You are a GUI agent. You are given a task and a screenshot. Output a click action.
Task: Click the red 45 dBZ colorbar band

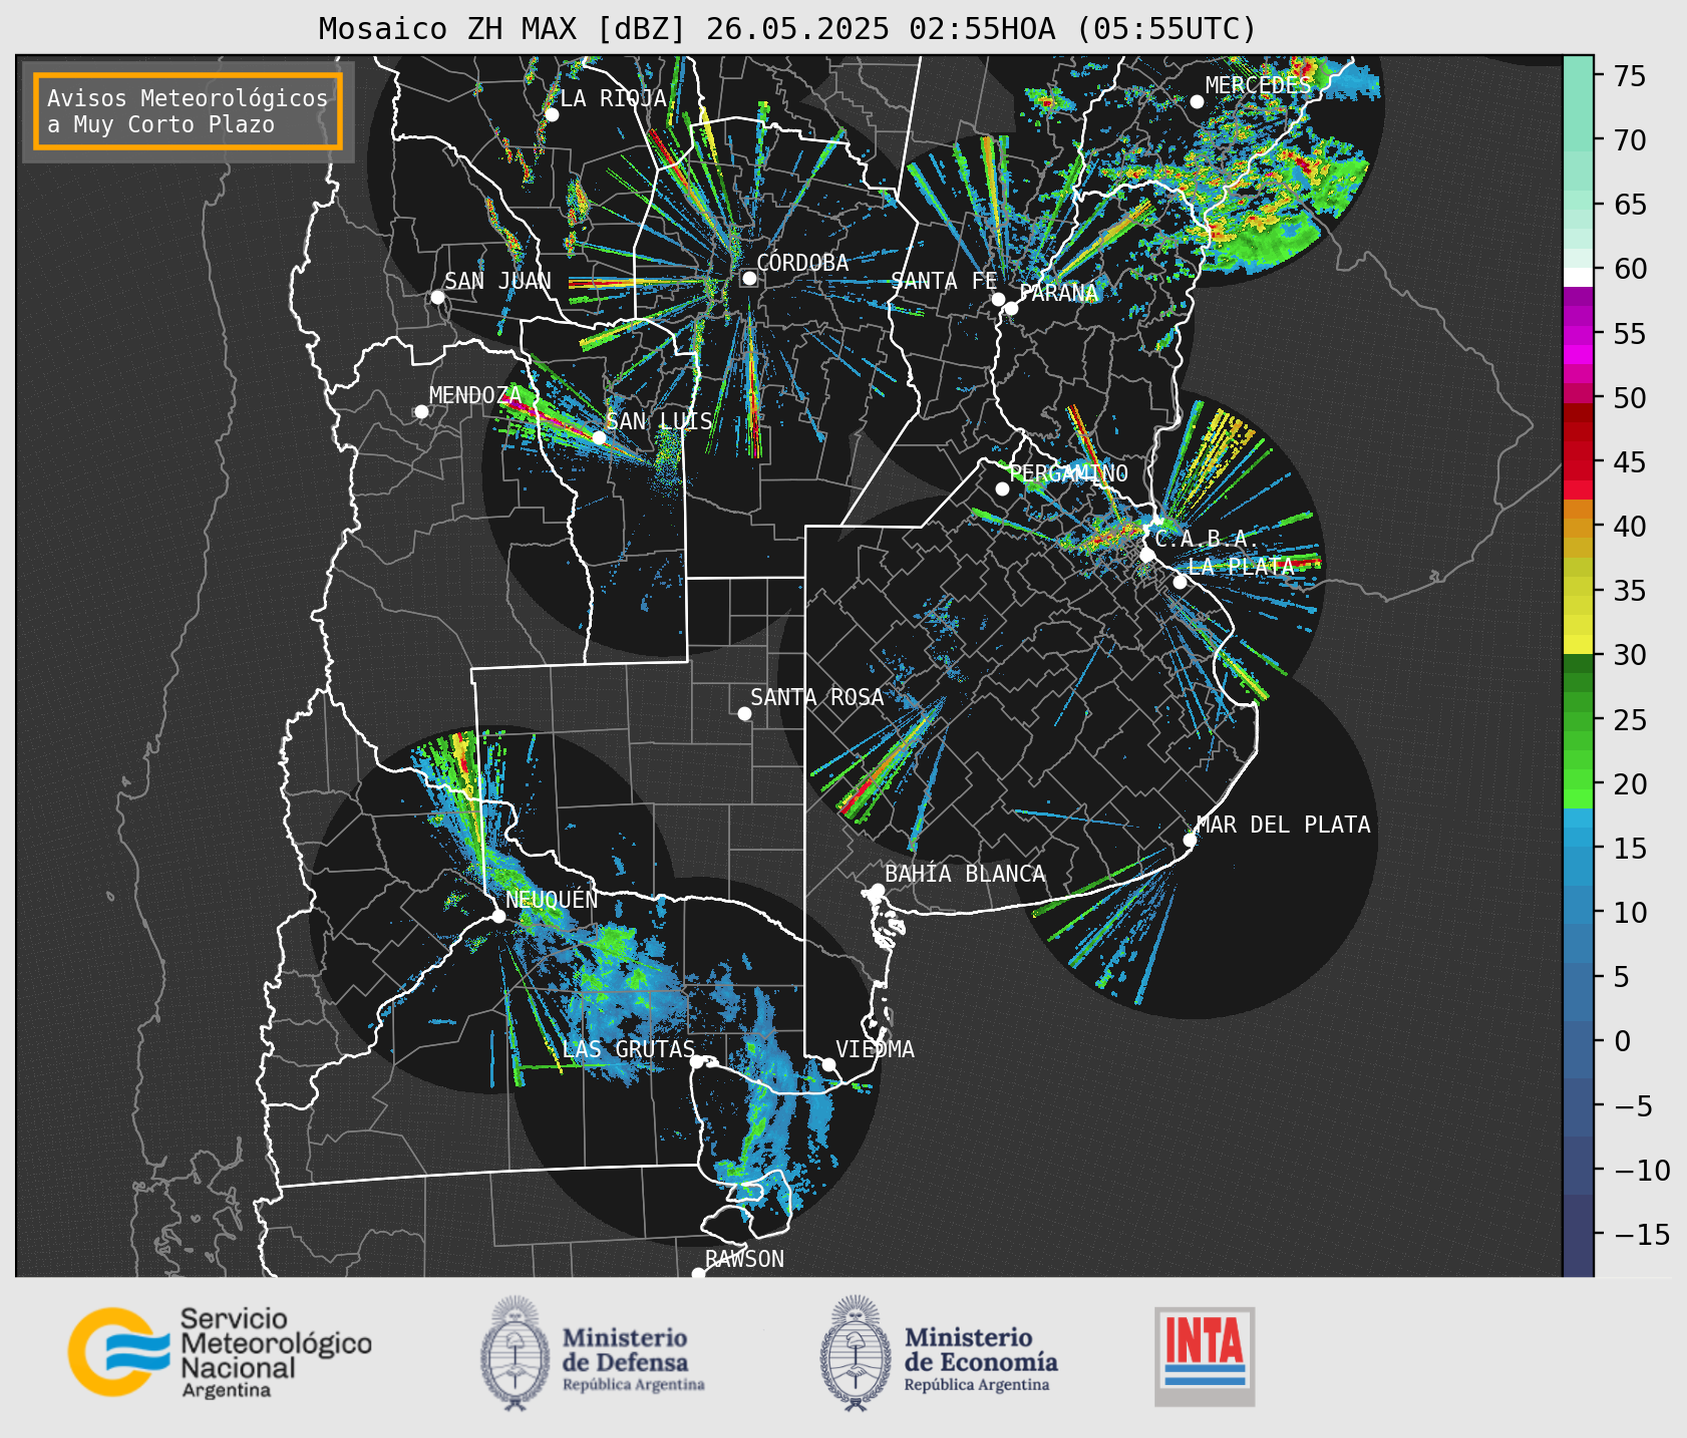[x=1578, y=470]
